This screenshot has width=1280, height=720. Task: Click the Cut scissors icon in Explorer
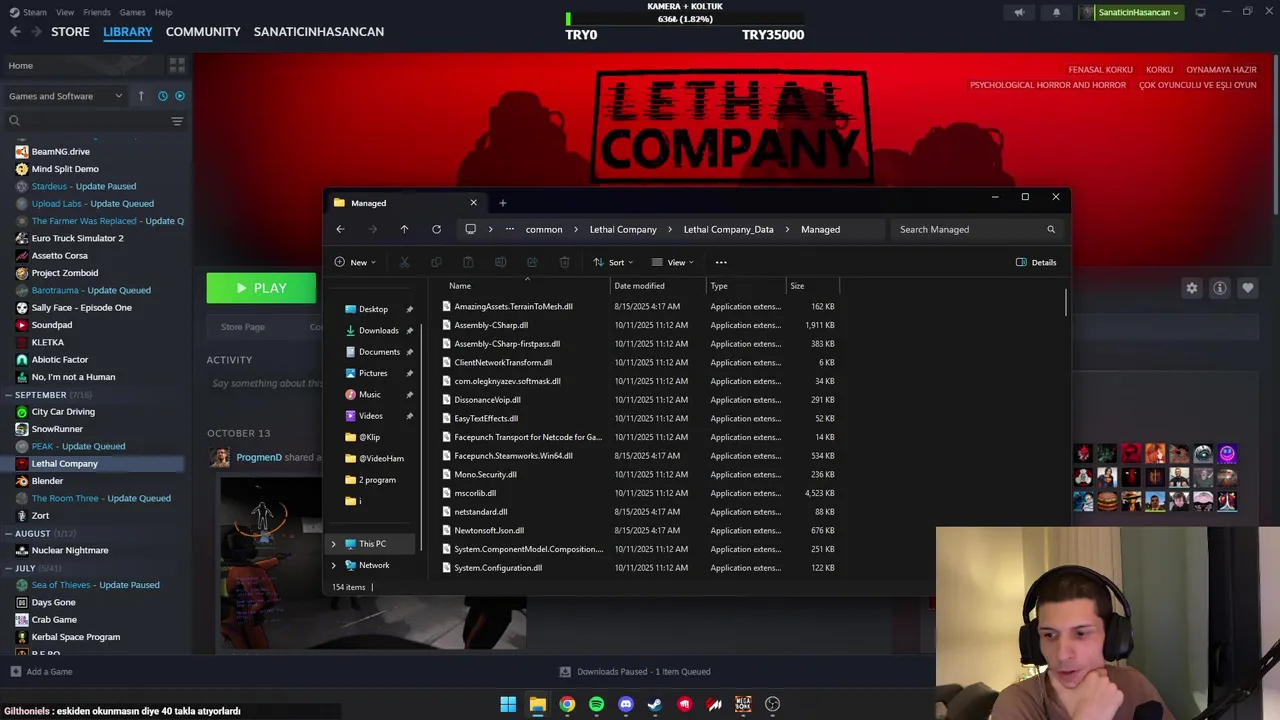point(404,262)
